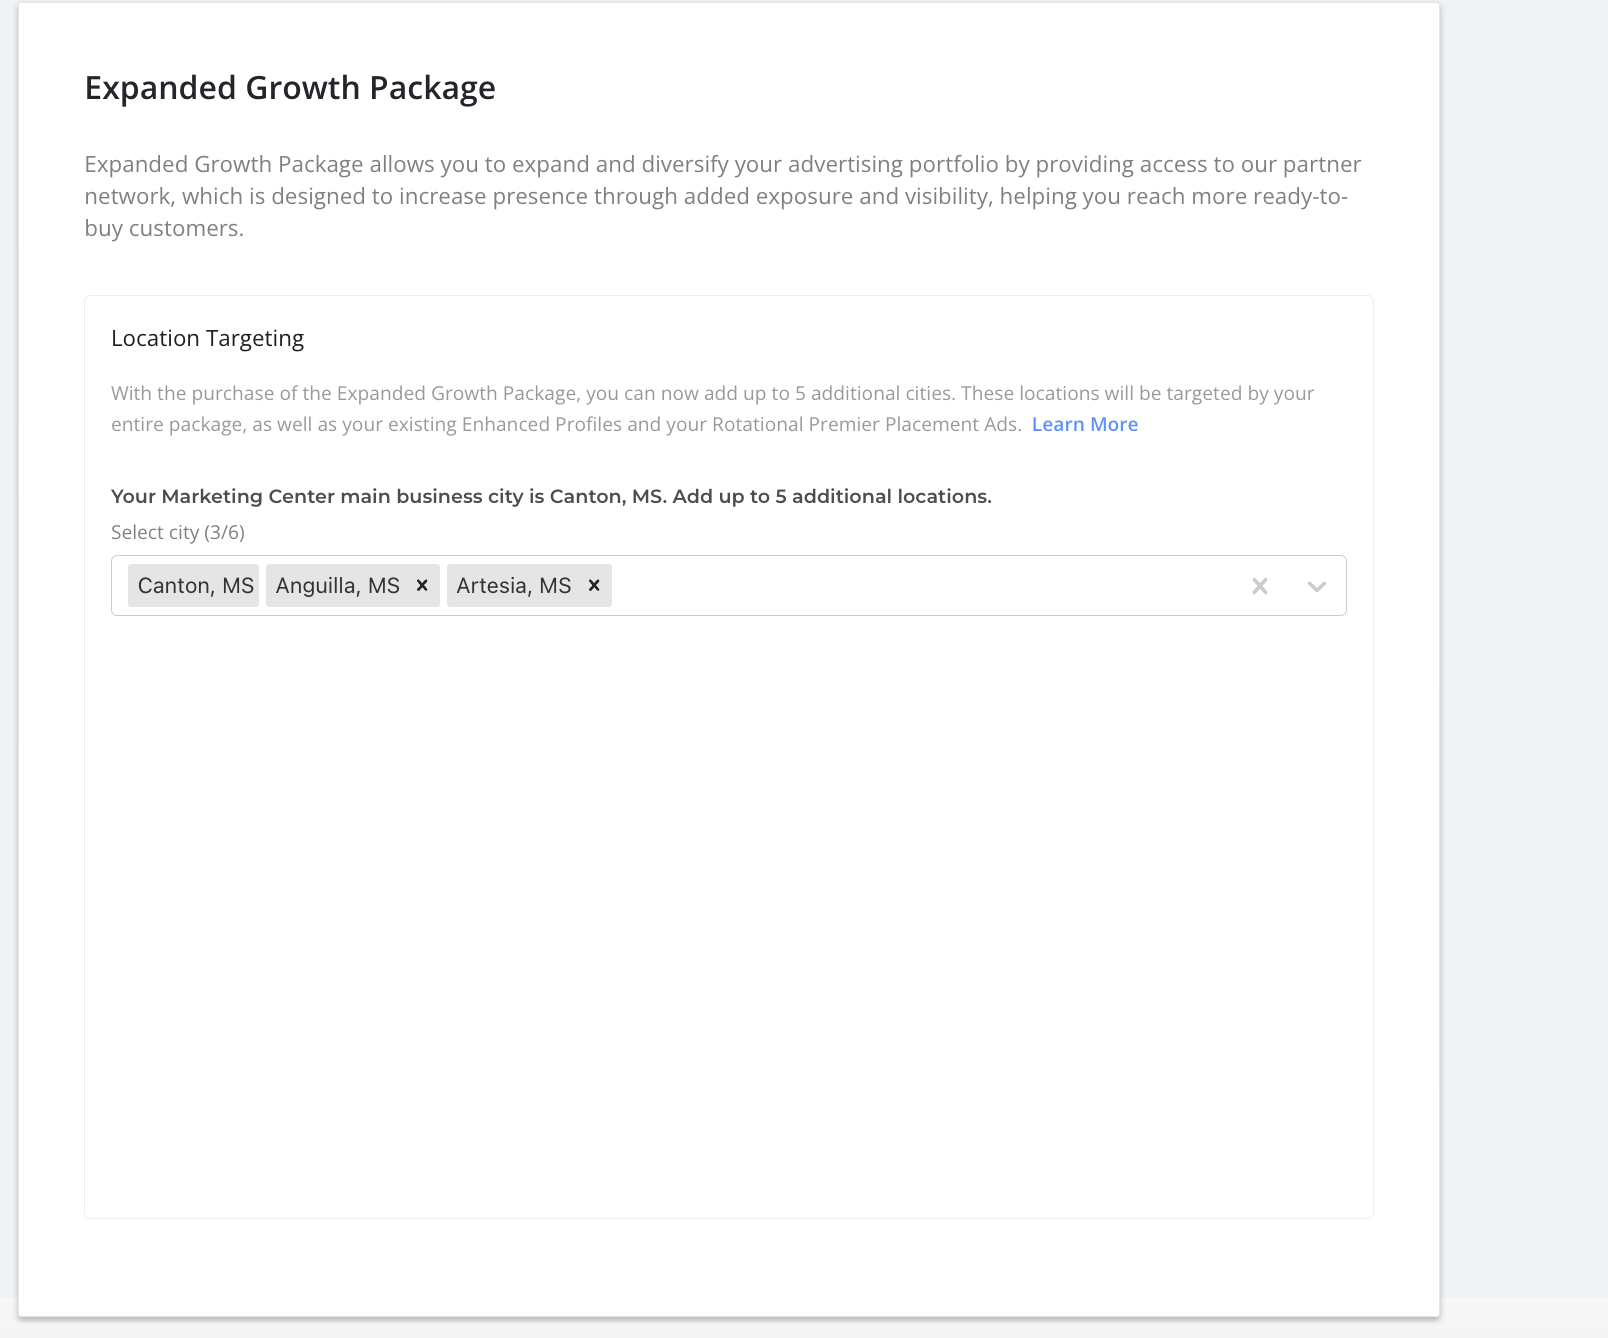Viewport: 1608px width, 1338px height.
Task: Clear all selected cities in selector
Action: tap(1260, 586)
